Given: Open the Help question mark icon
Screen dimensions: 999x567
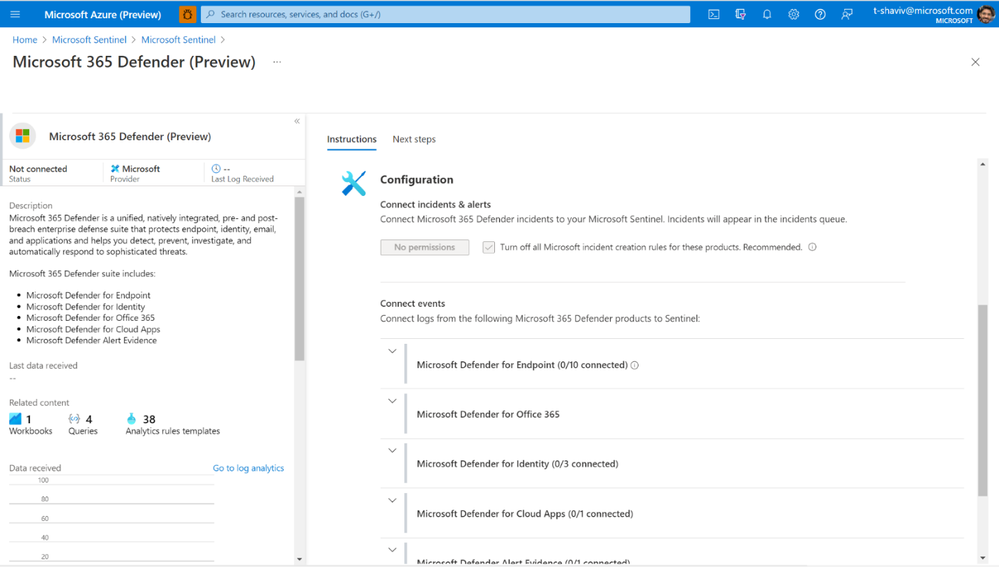Looking at the screenshot, I should (x=820, y=14).
